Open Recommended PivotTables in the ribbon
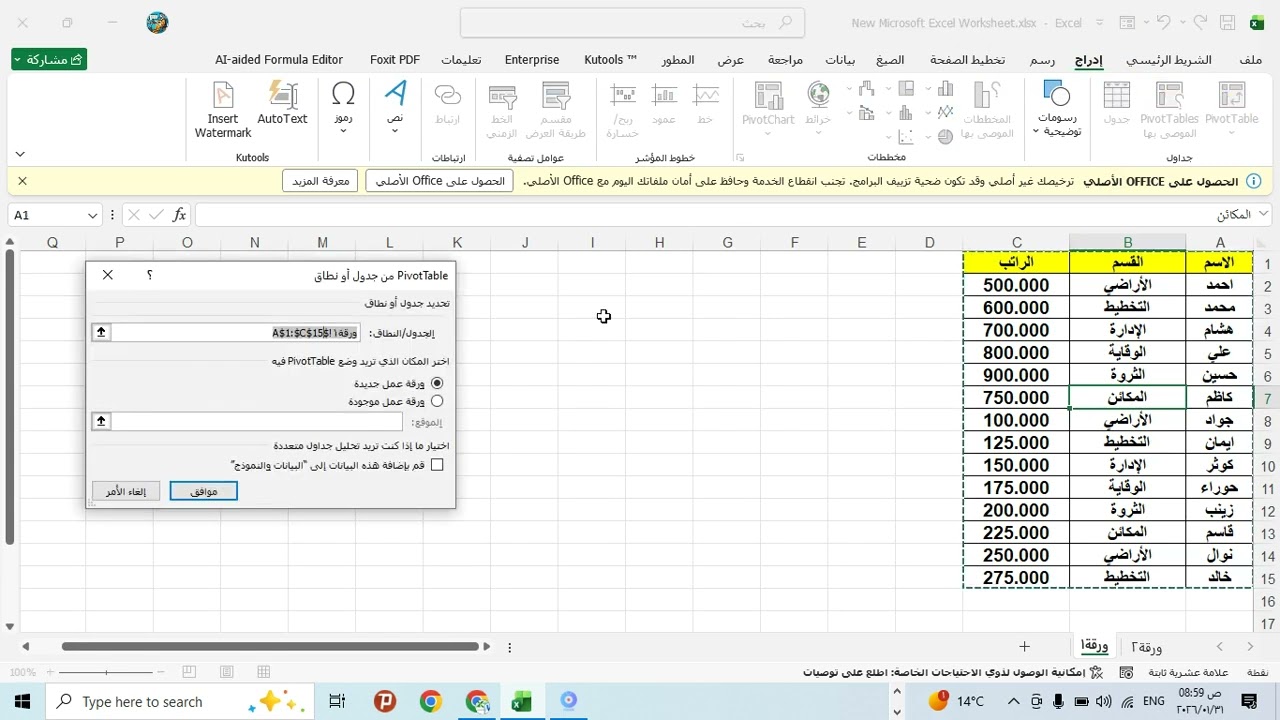Screen dimensions: 1280x720 (1169, 109)
